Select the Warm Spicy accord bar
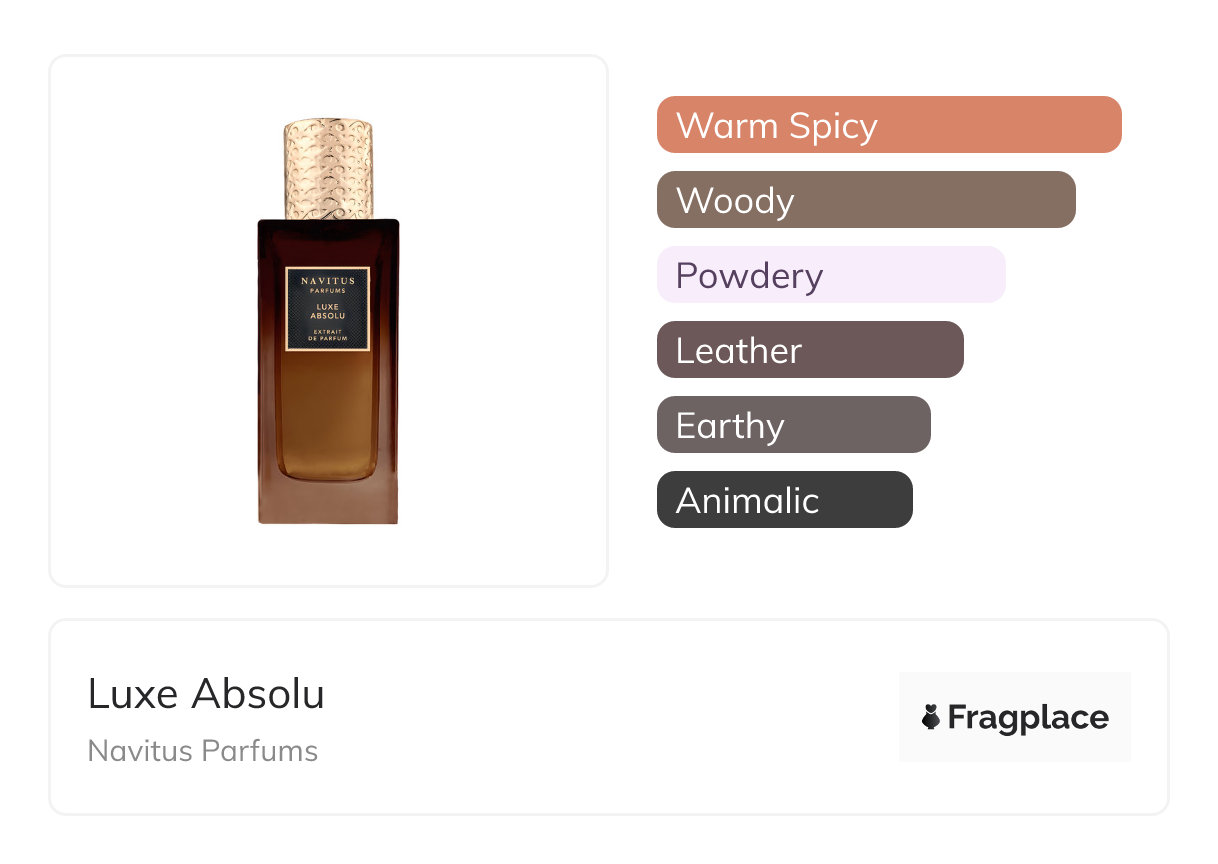The height and width of the screenshot is (864, 1218). [888, 125]
